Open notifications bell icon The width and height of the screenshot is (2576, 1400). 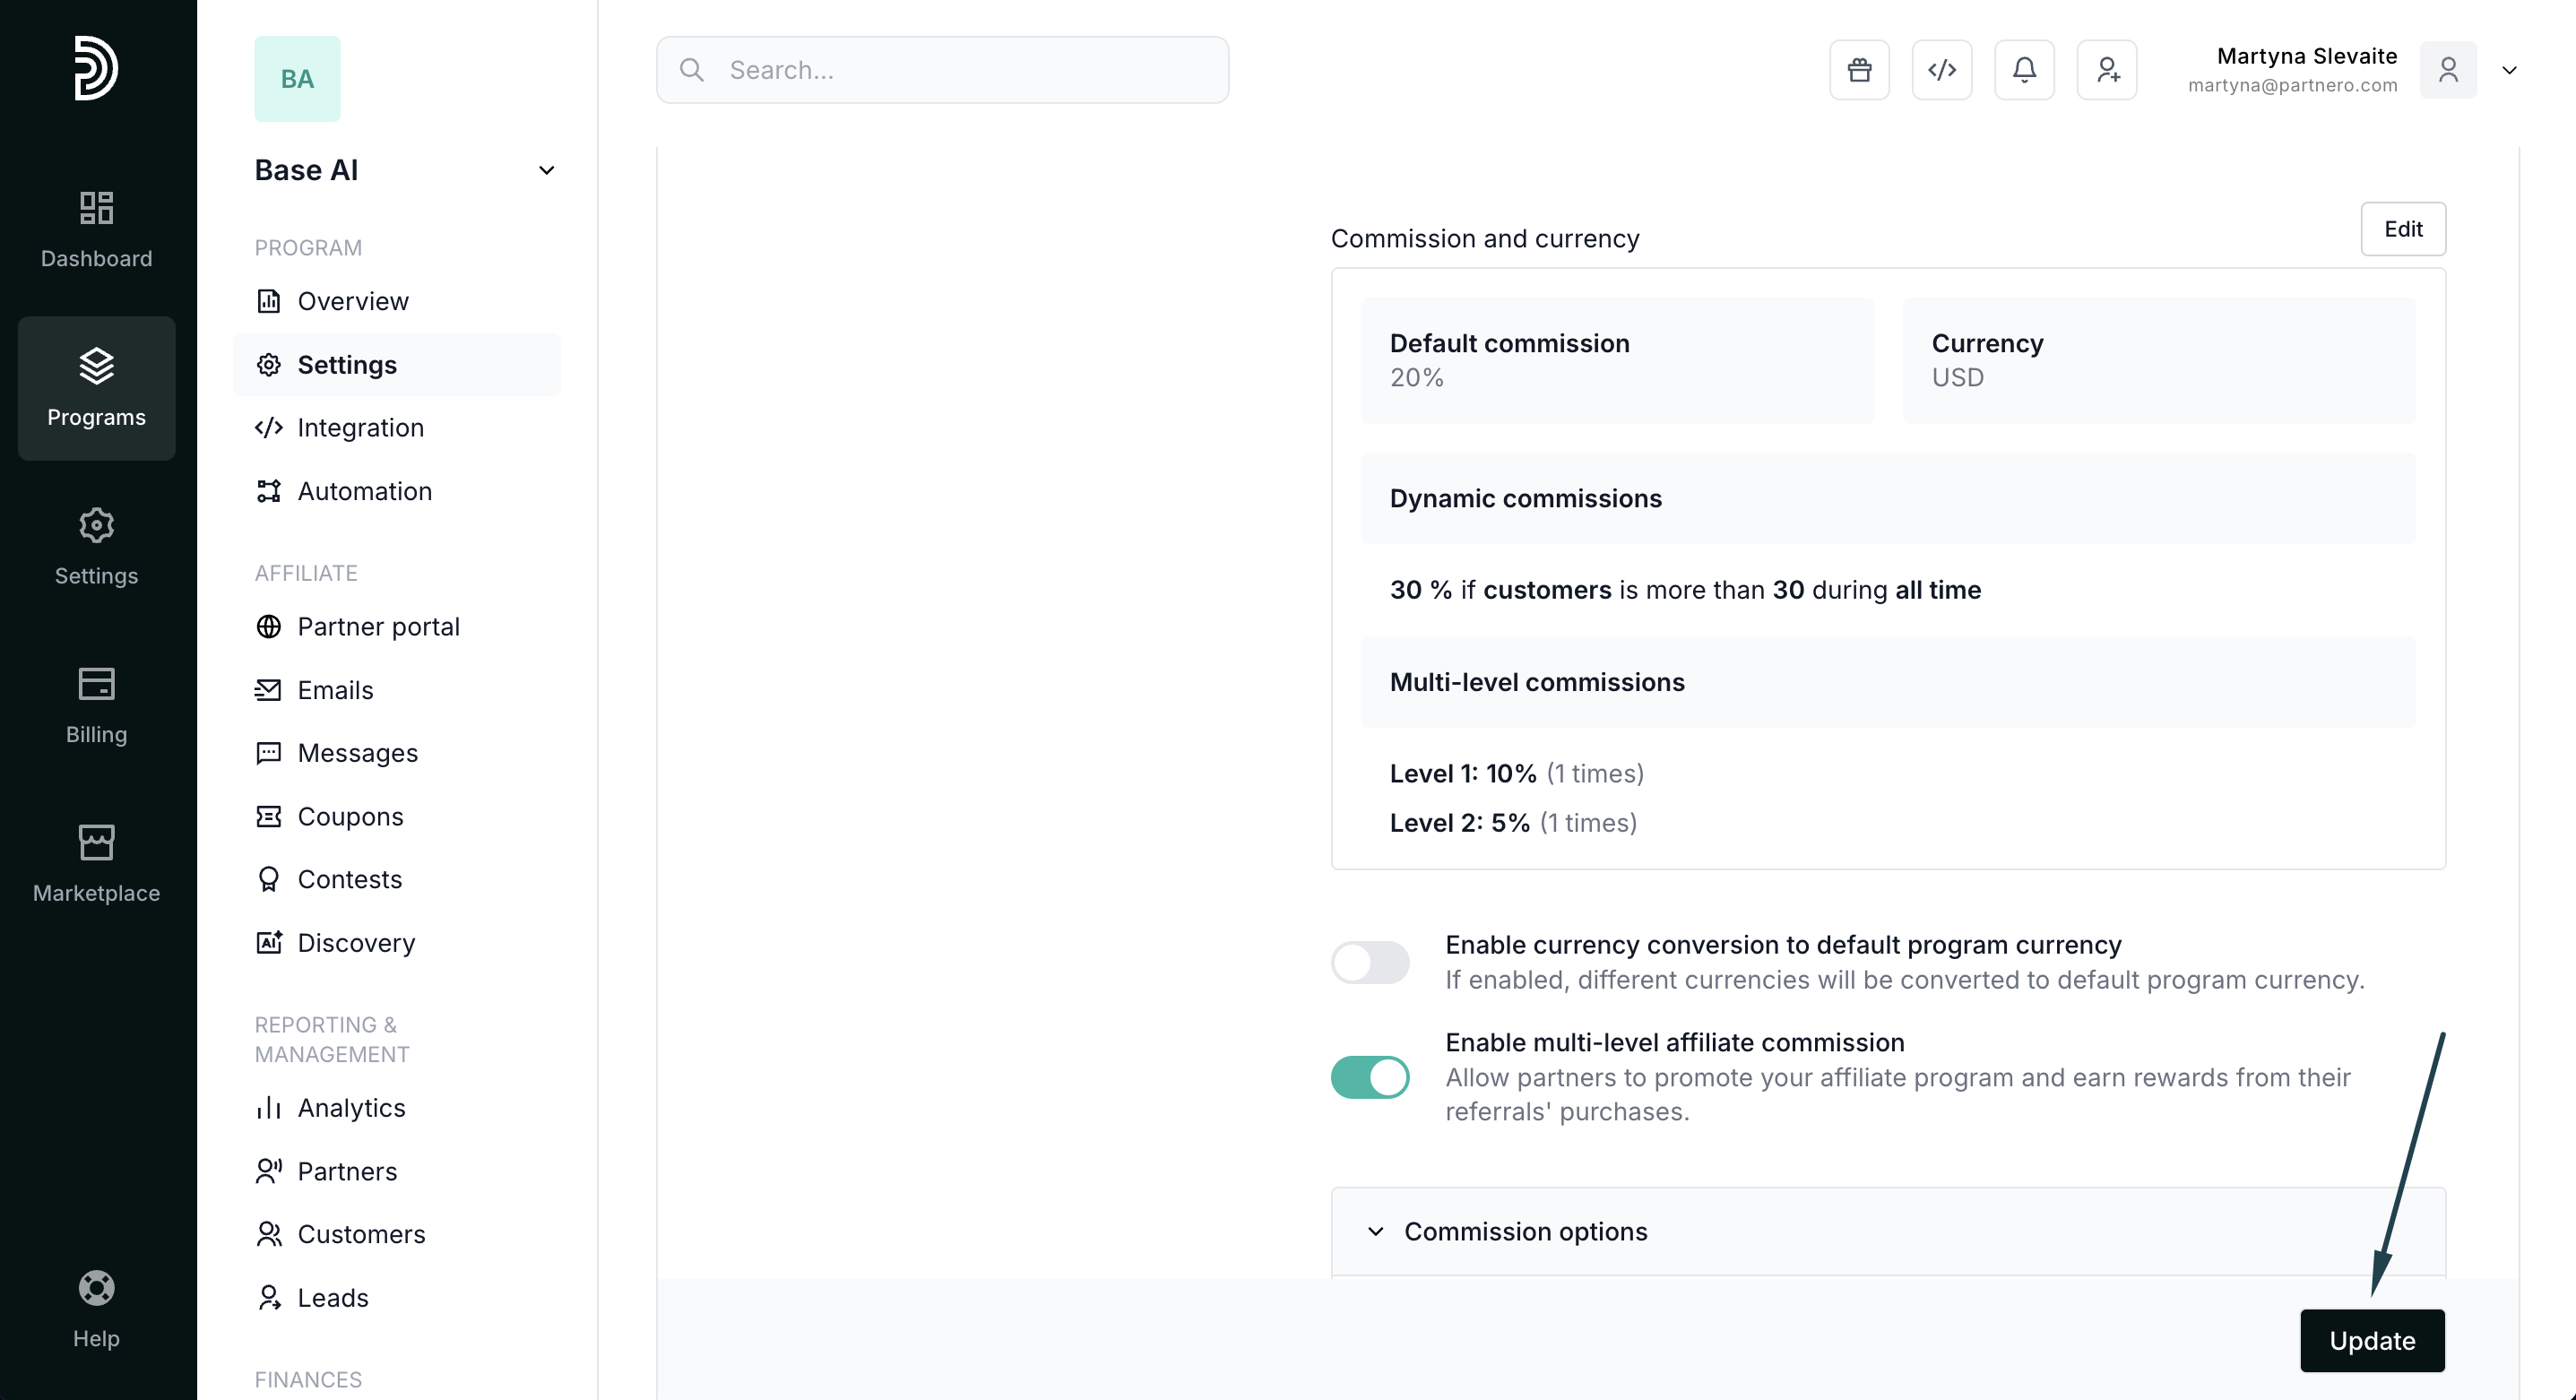tap(2024, 70)
